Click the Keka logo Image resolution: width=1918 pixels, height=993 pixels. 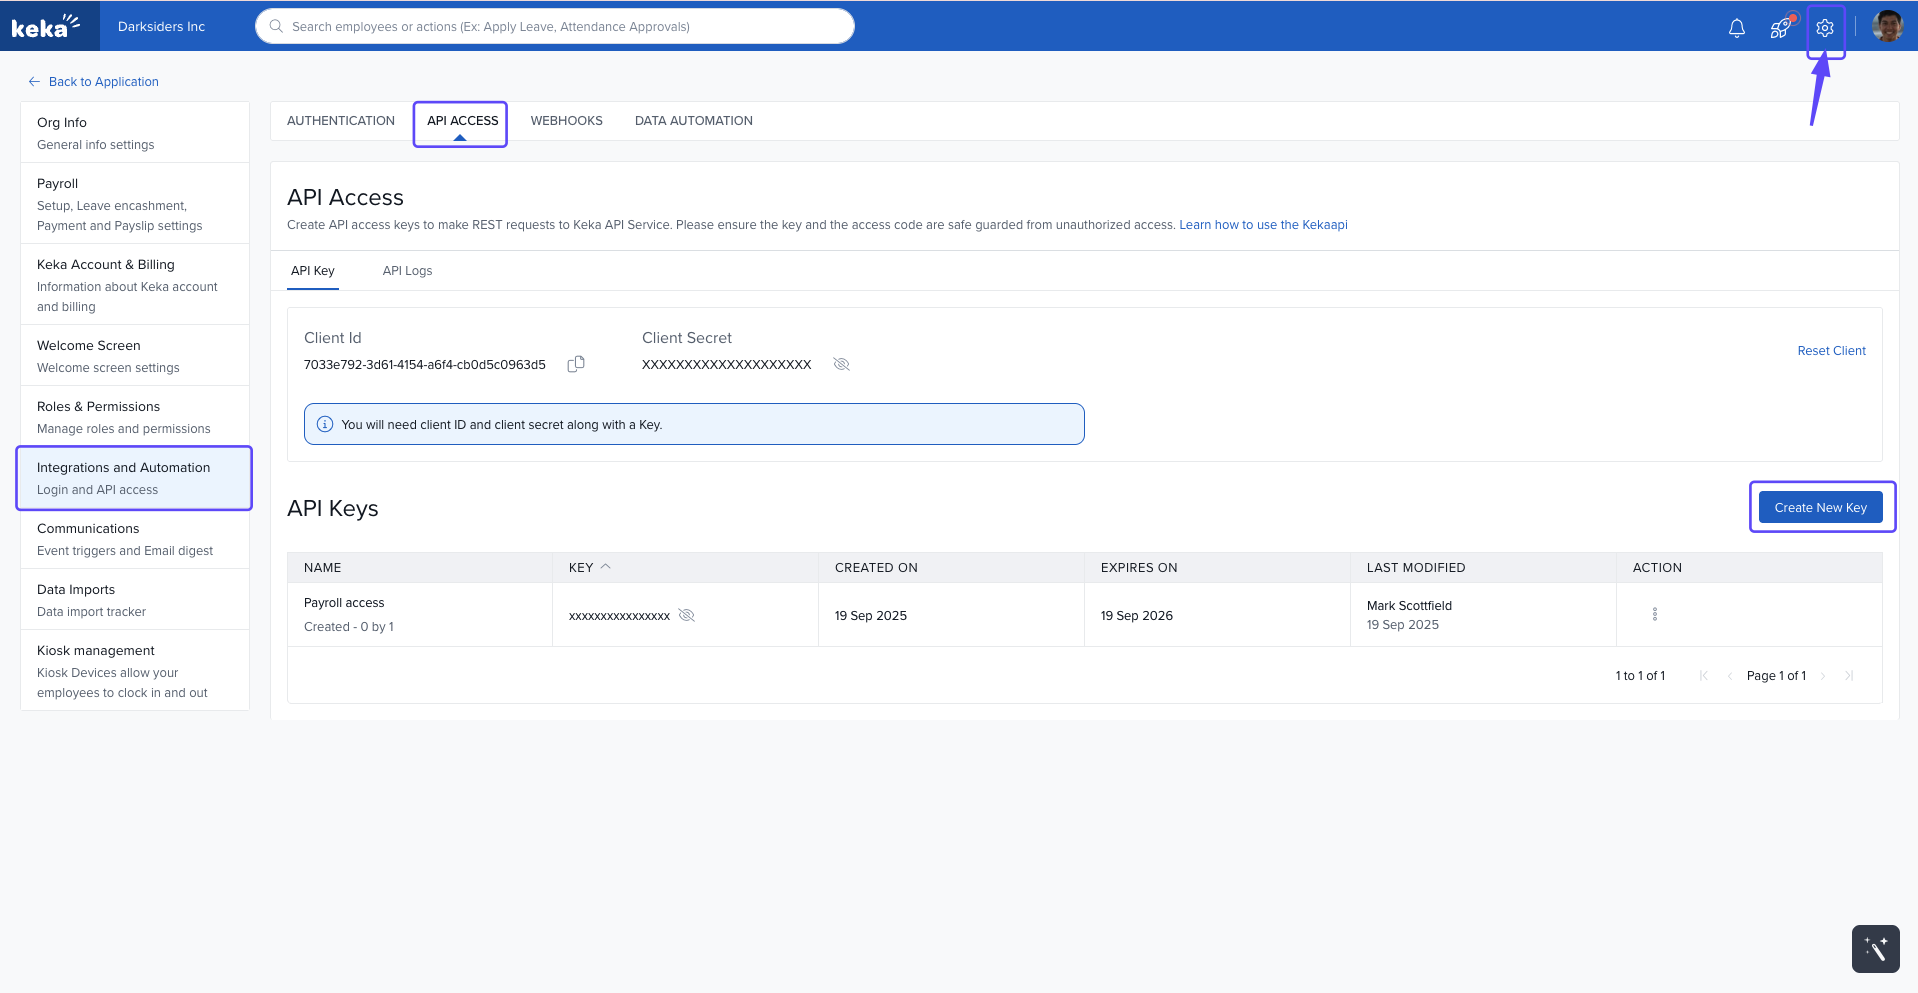pyautogui.click(x=46, y=26)
